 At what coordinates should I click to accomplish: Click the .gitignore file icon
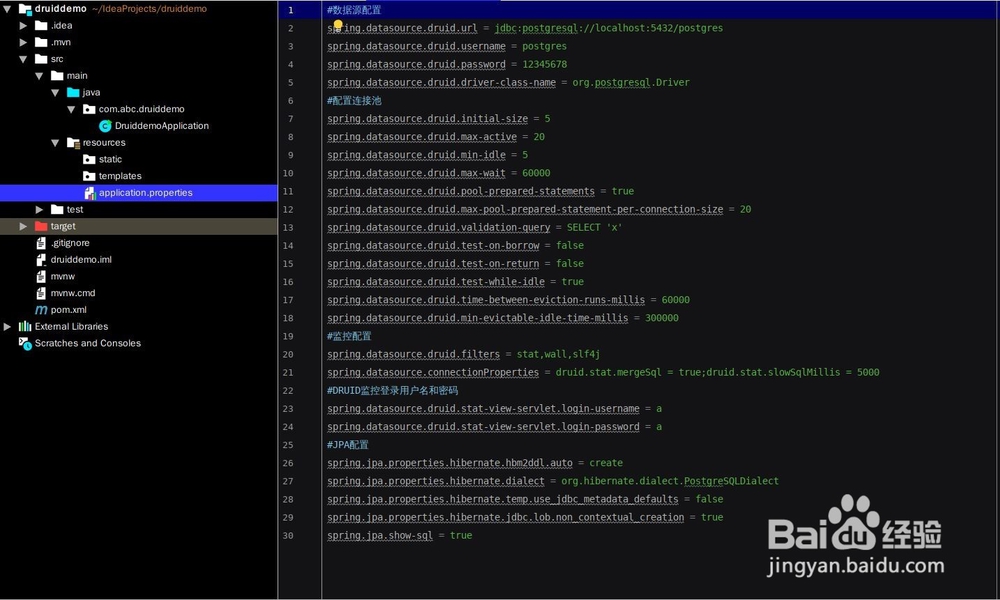coord(41,243)
